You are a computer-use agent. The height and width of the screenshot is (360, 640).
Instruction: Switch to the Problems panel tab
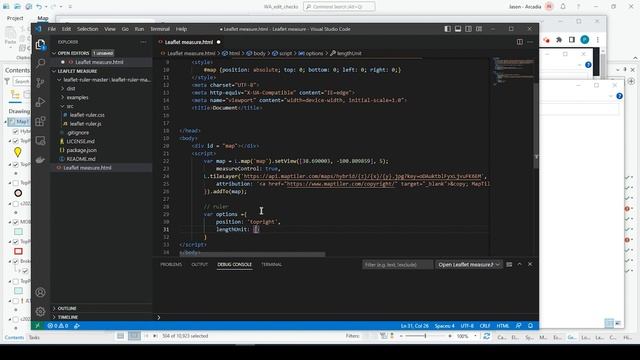tap(171, 264)
